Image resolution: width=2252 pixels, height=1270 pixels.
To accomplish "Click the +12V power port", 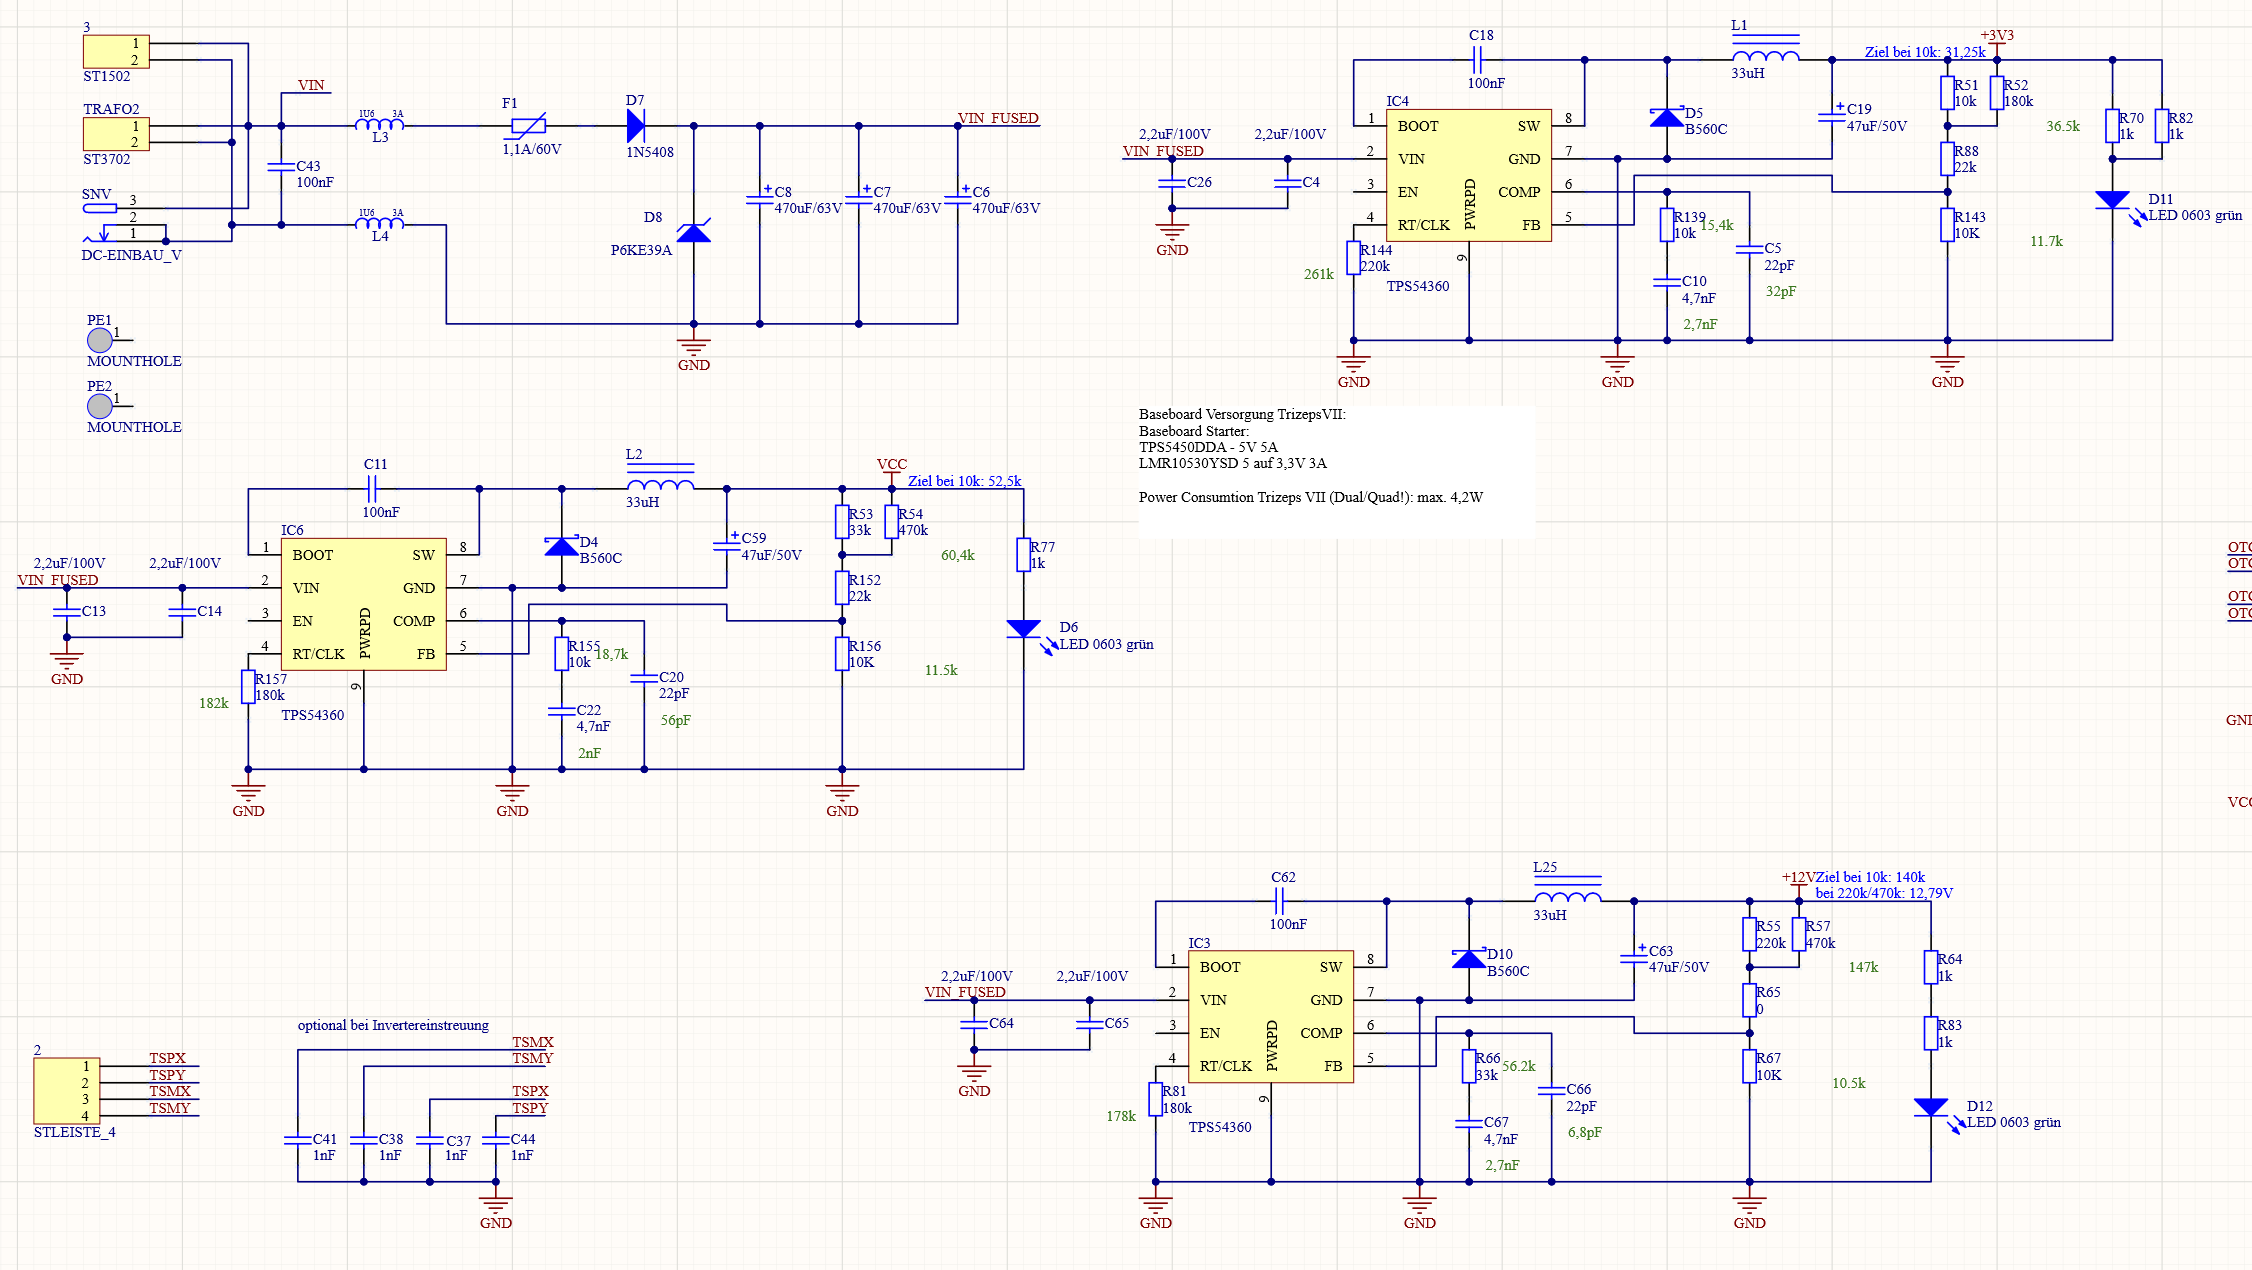I will [1798, 884].
